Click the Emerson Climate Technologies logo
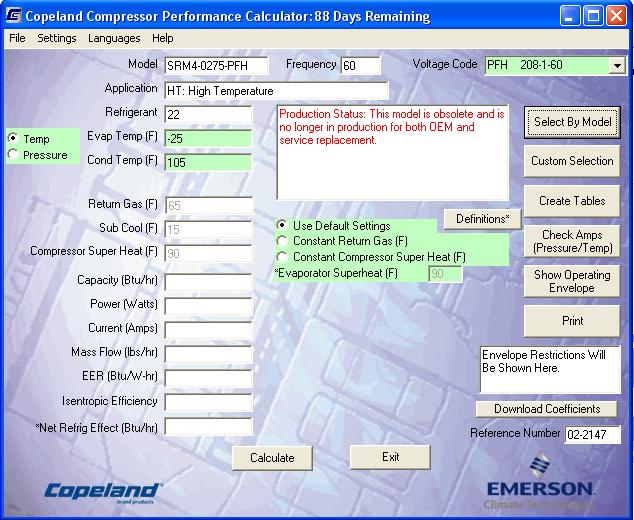 540,482
